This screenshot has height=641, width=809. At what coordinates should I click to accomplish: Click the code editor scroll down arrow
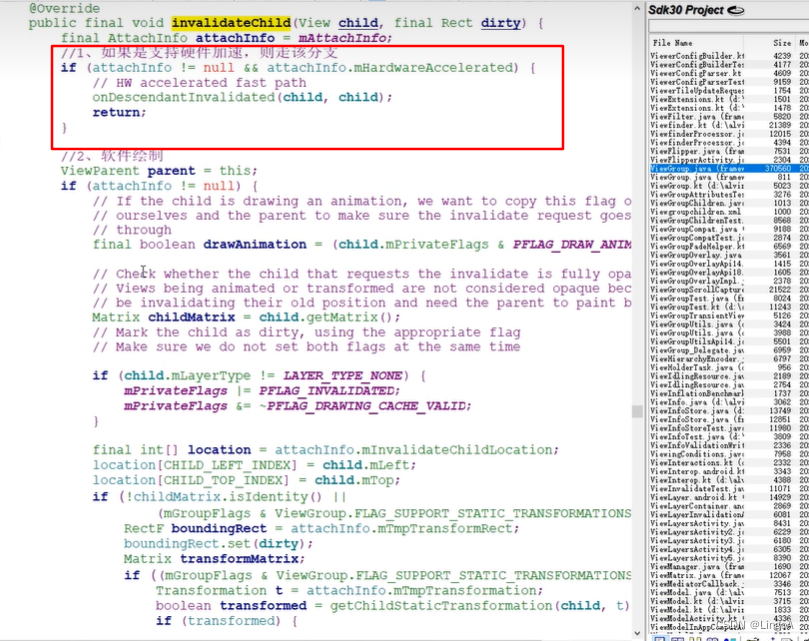(637, 633)
